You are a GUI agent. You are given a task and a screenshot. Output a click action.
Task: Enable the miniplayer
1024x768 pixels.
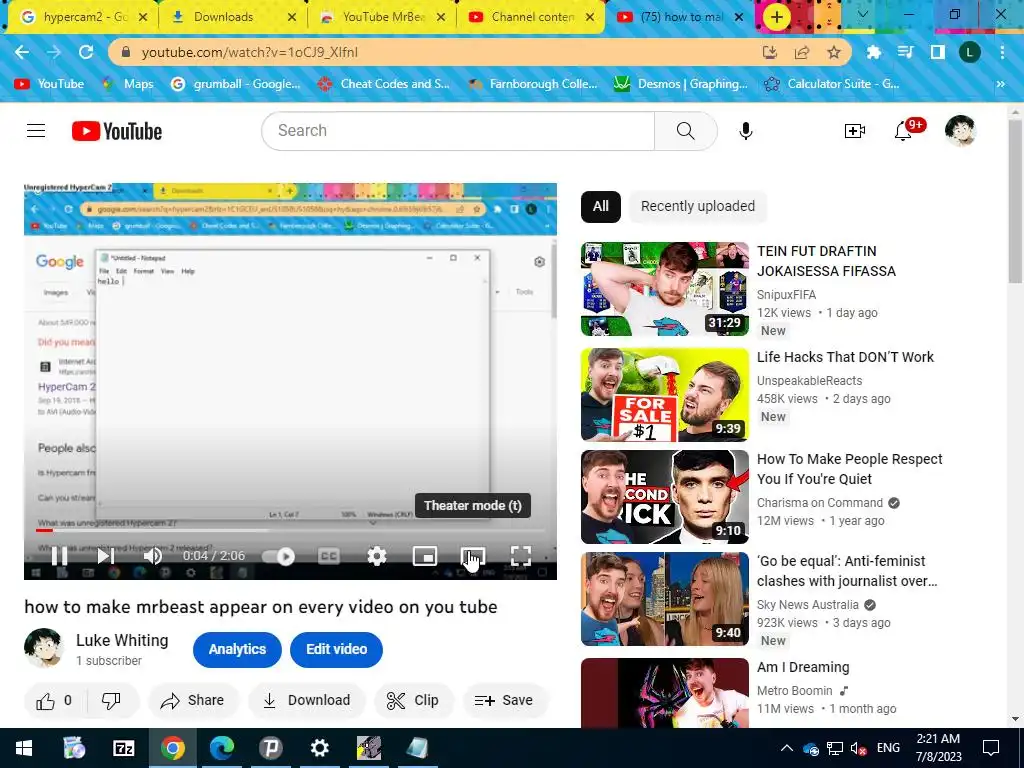point(425,556)
